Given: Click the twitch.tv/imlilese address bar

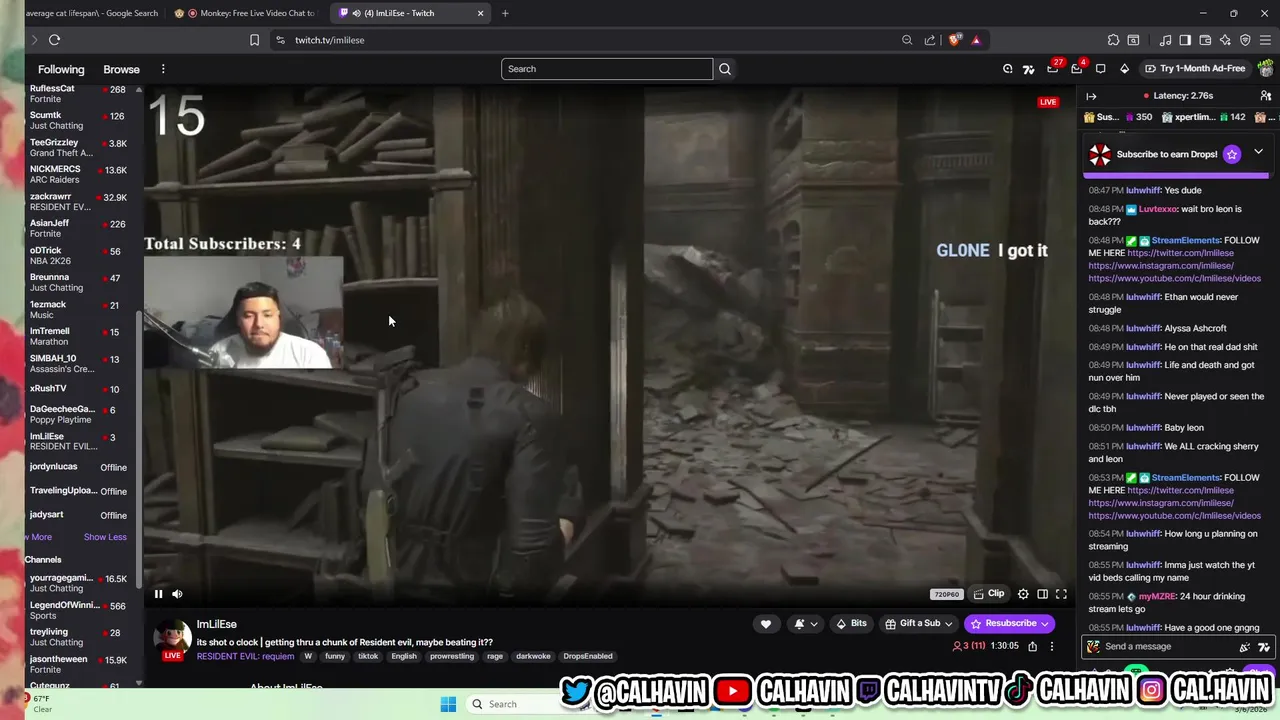Looking at the screenshot, I should (x=590, y=40).
